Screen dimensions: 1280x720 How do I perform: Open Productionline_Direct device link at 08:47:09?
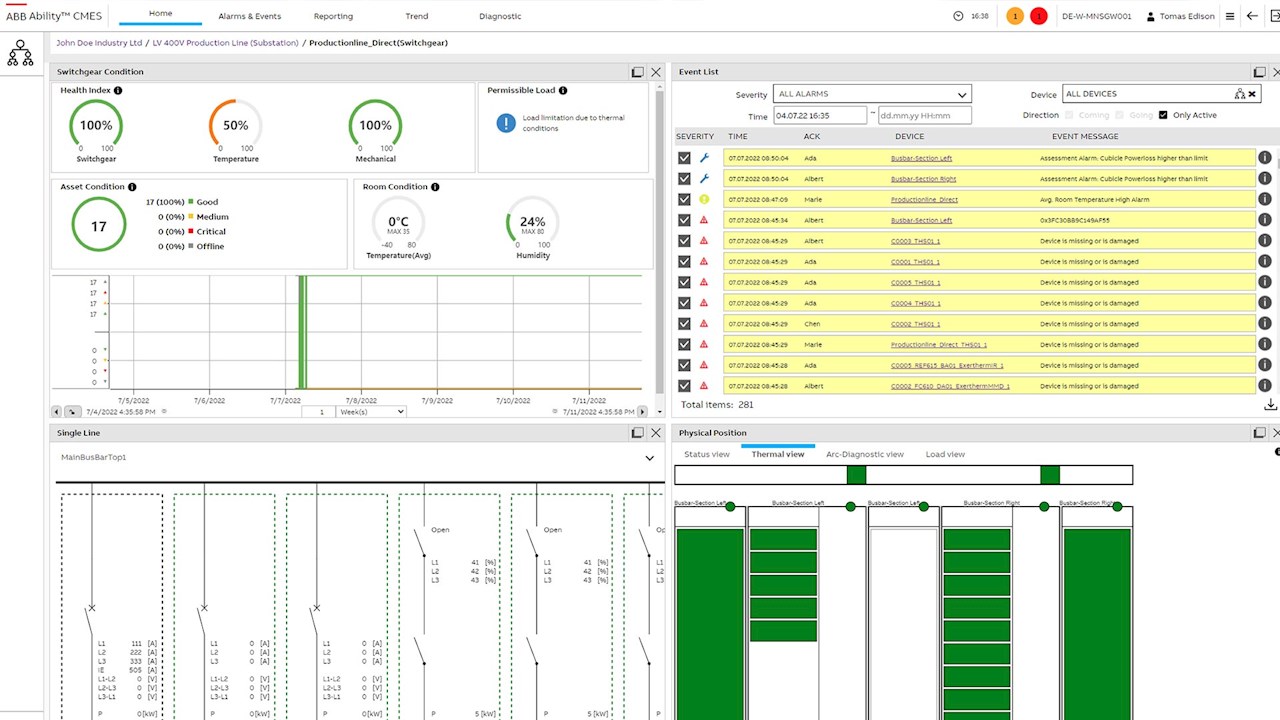[x=924, y=200]
